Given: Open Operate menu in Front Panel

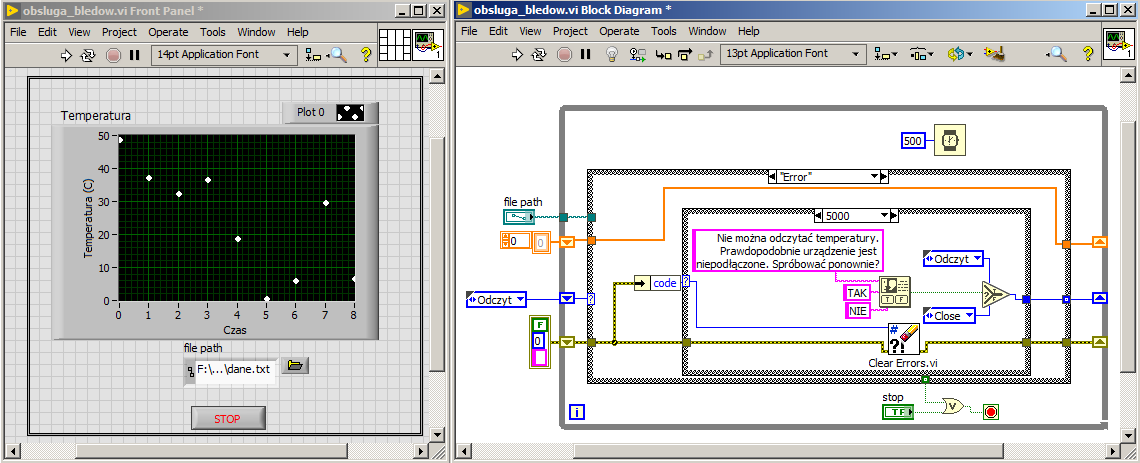Looking at the screenshot, I should point(168,32).
